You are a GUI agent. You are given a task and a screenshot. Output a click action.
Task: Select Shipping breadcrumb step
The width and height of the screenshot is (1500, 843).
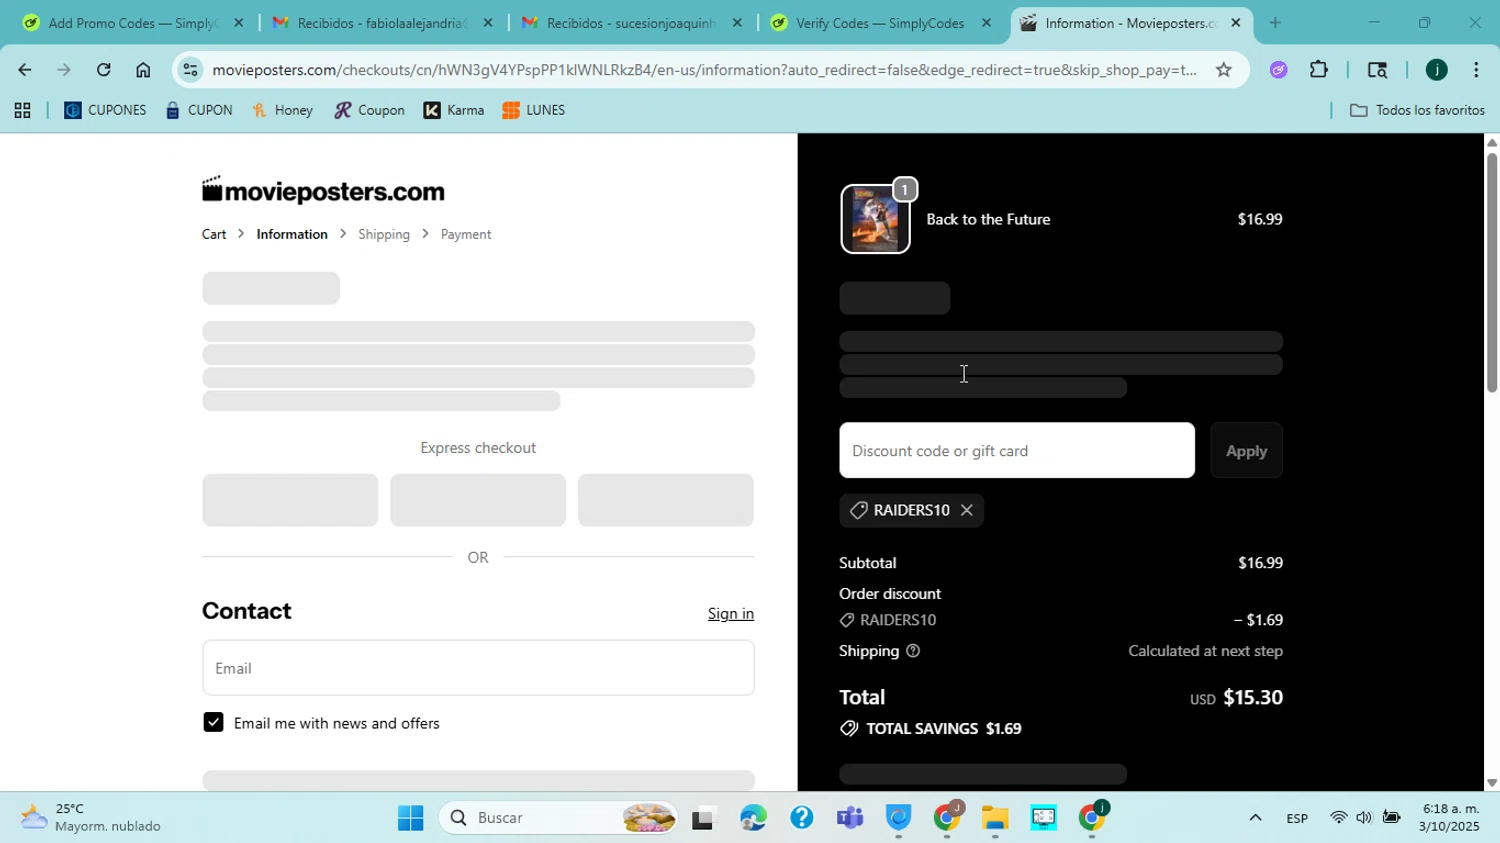coord(384,234)
